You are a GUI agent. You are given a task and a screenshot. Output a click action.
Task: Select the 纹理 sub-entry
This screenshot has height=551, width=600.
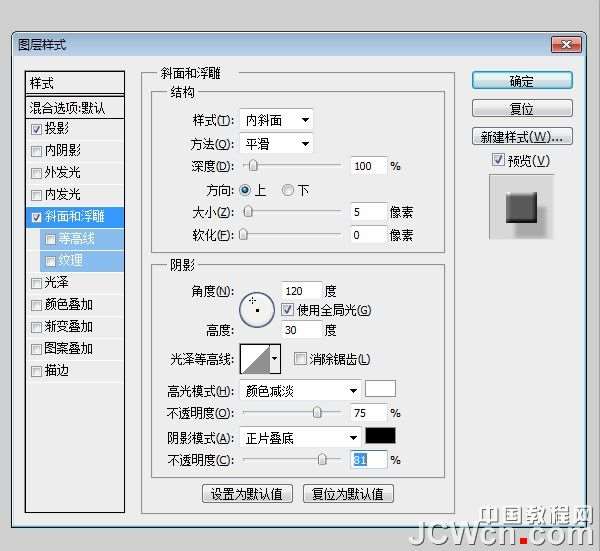(82, 261)
